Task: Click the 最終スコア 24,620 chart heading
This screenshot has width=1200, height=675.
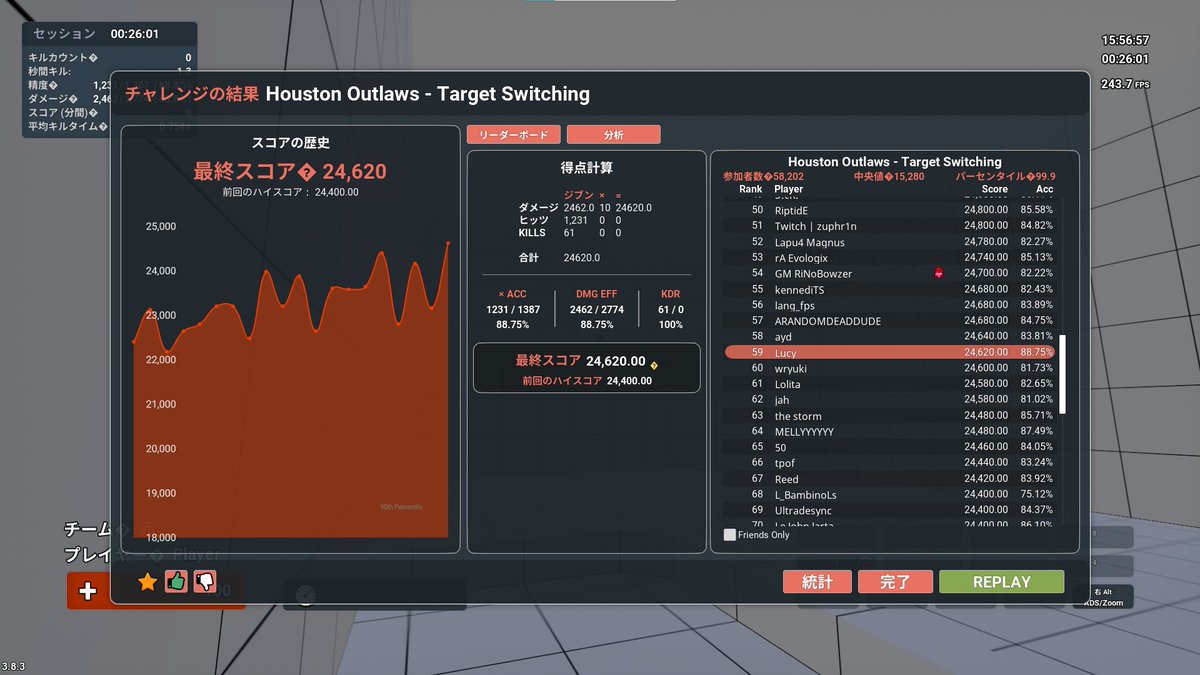Action: [290, 172]
